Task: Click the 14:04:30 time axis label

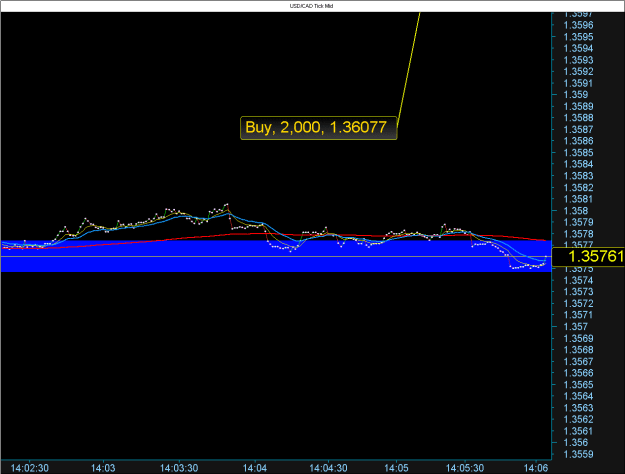Action: click(328, 468)
